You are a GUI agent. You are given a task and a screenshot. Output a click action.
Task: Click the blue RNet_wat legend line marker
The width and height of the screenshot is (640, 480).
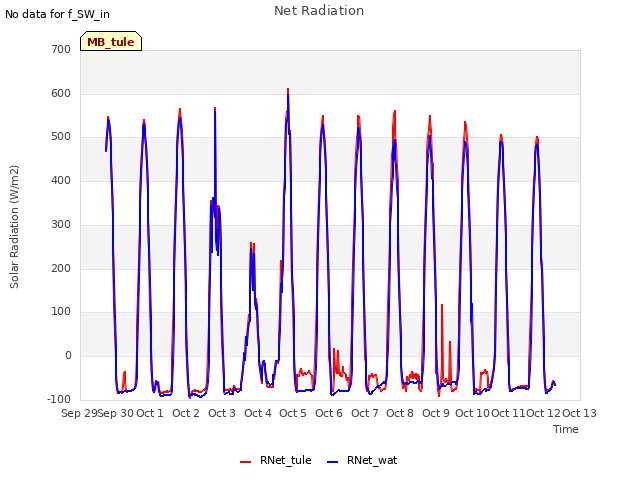point(333,462)
